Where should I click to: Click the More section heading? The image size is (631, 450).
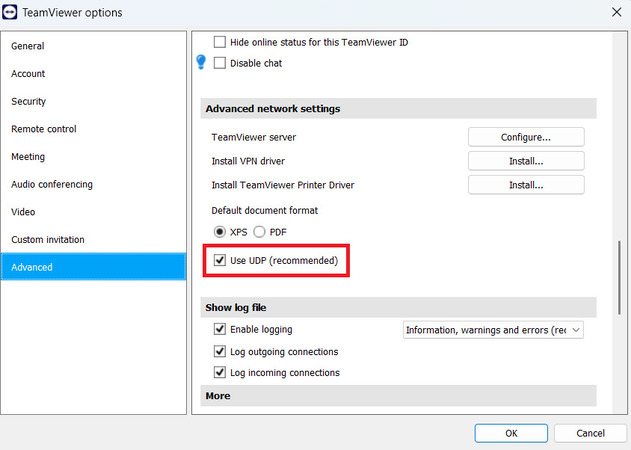point(218,396)
